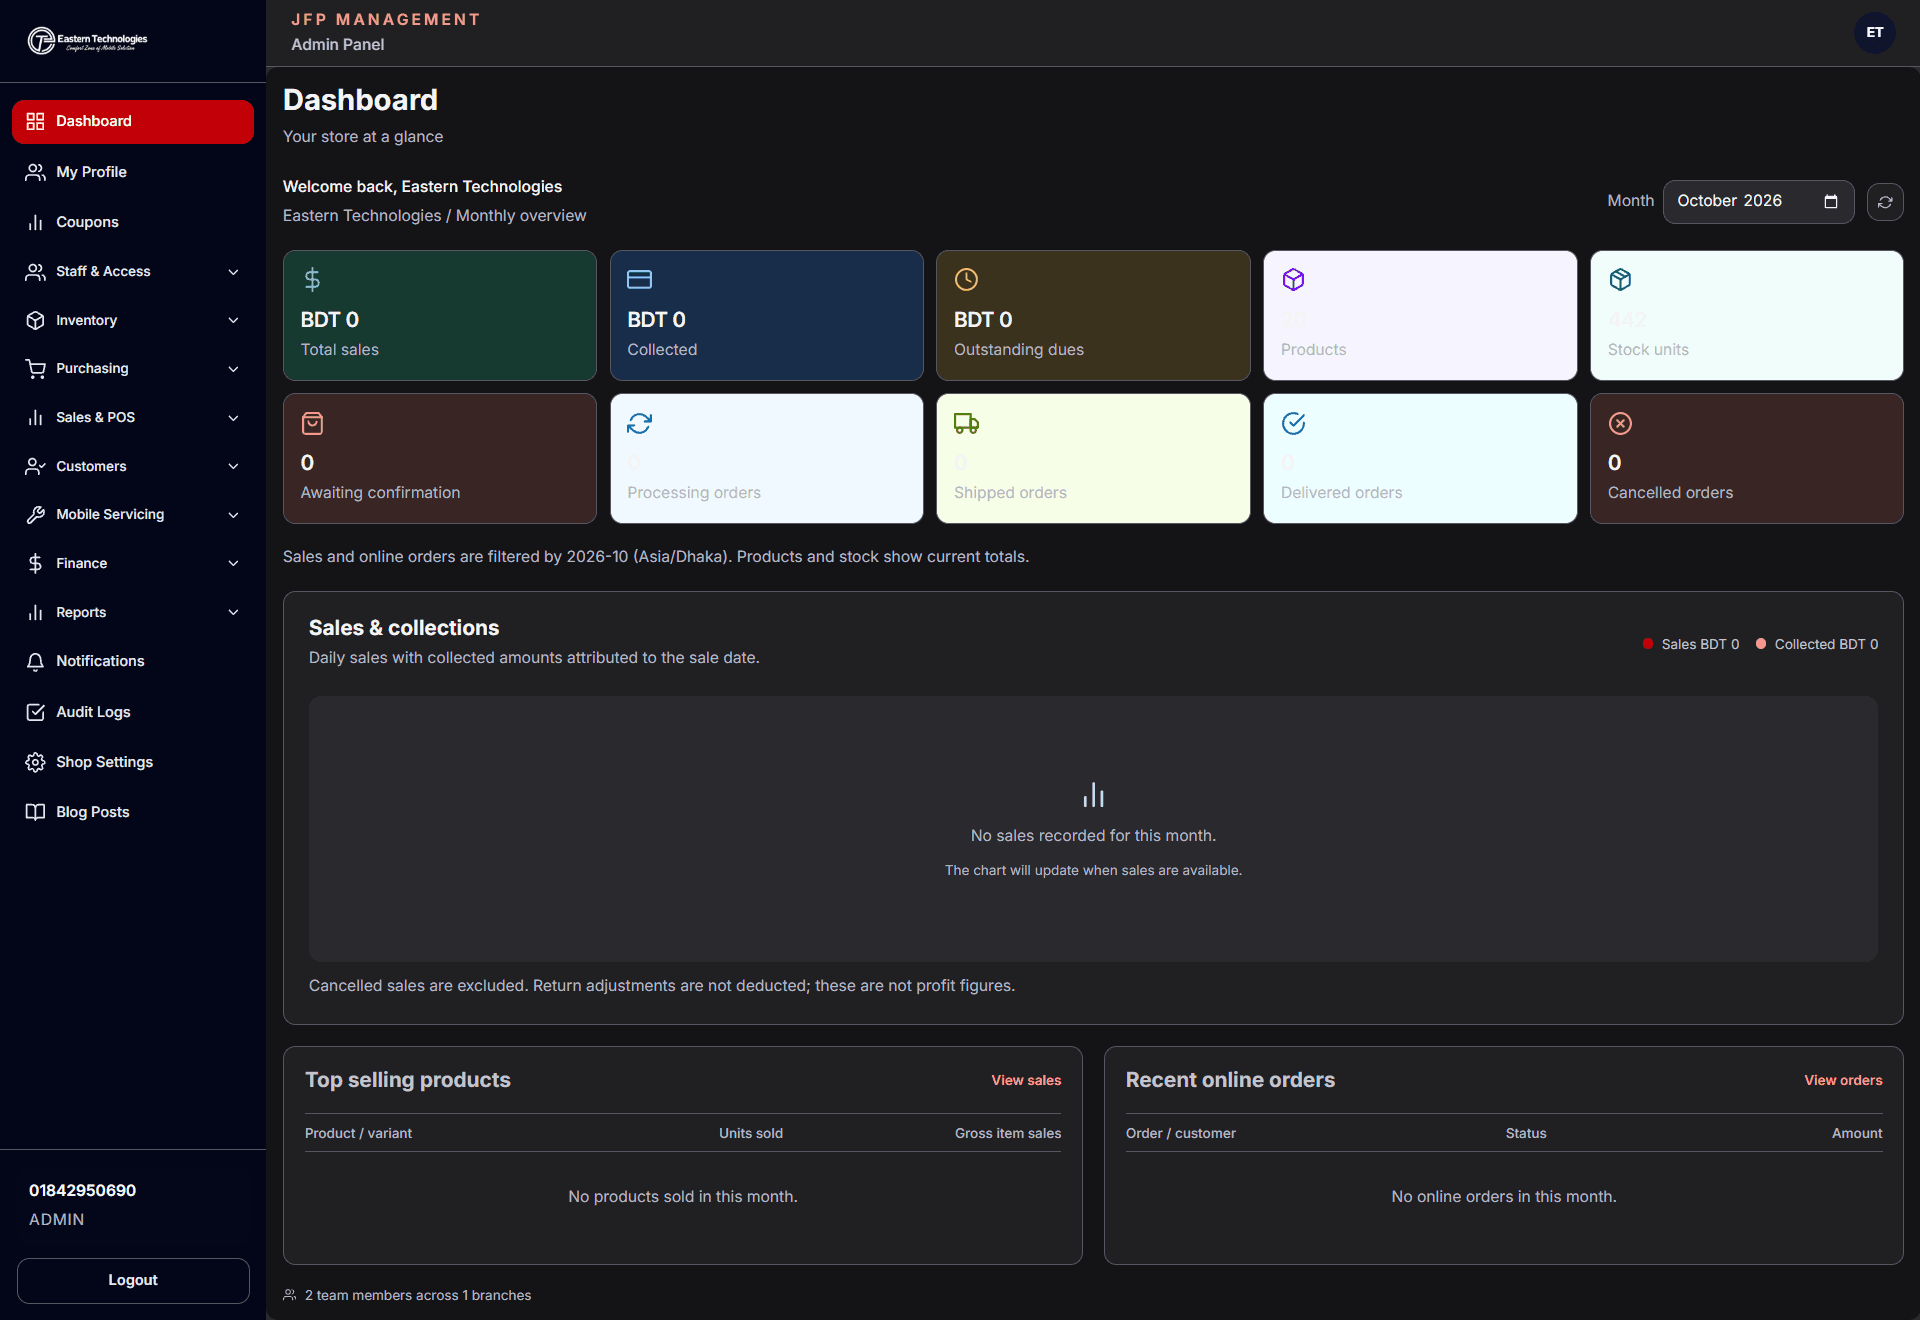
Task: Click the '2 team members across 1 branches' text
Action: [418, 1295]
